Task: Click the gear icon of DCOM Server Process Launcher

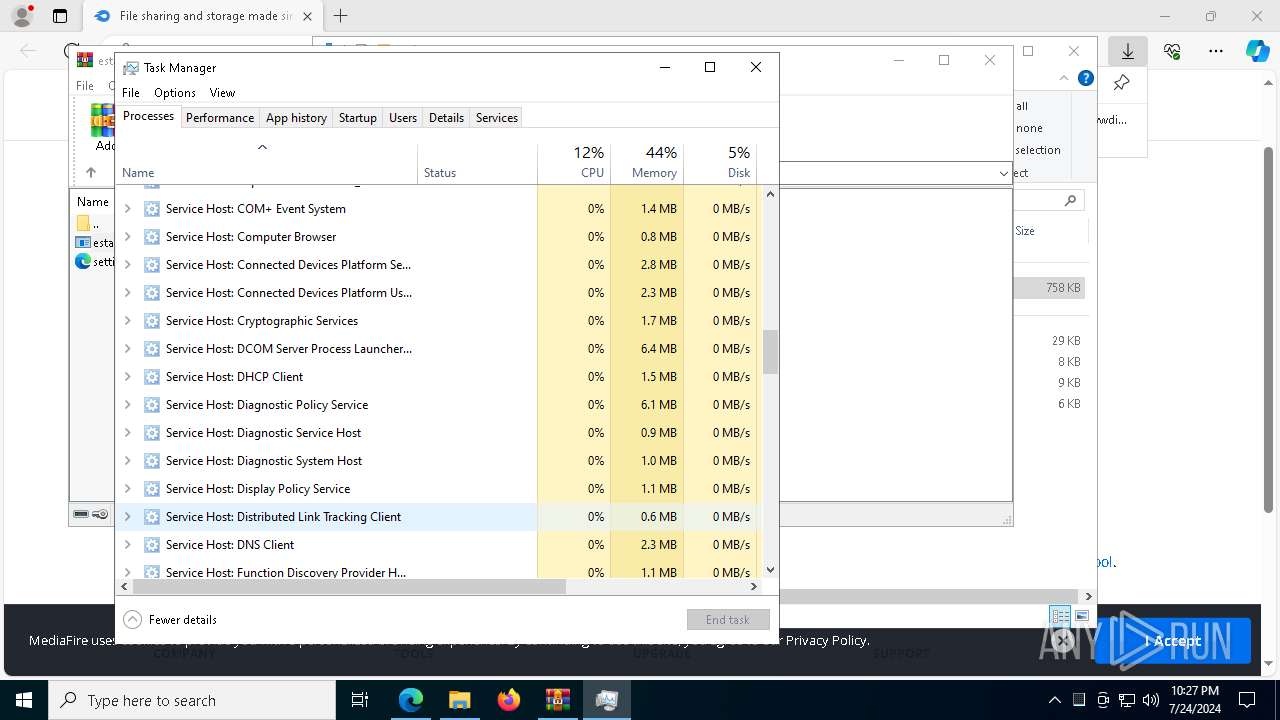Action: pyautogui.click(x=152, y=349)
